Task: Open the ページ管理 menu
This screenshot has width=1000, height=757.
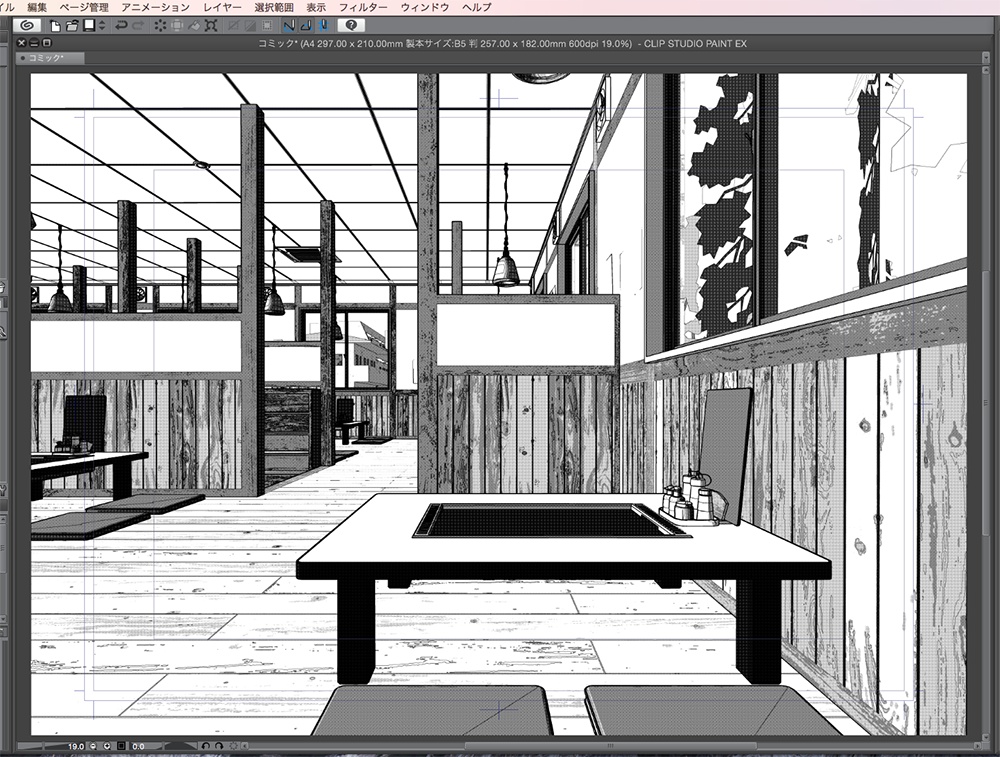Action: [x=84, y=7]
